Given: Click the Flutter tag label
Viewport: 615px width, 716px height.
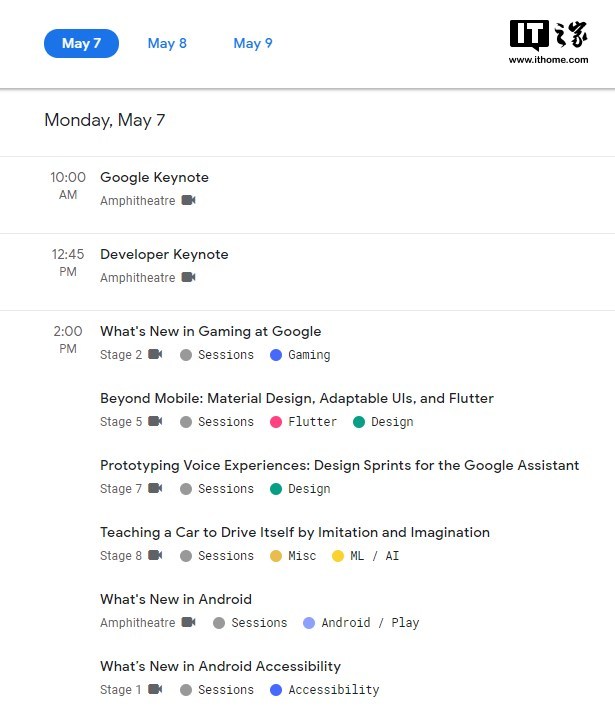Looking at the screenshot, I should click(312, 422).
